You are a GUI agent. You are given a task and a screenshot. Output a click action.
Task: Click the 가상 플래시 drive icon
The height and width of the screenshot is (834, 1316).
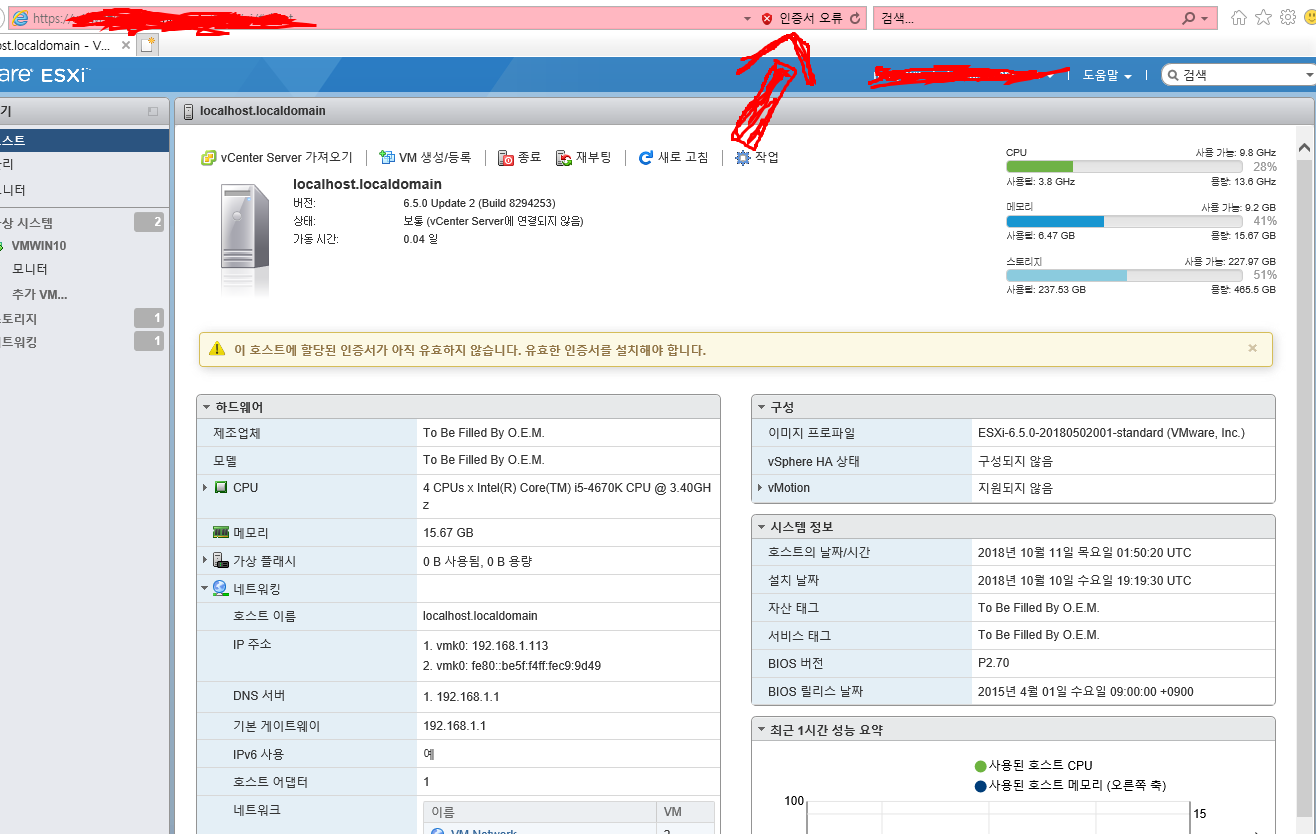click(x=221, y=560)
